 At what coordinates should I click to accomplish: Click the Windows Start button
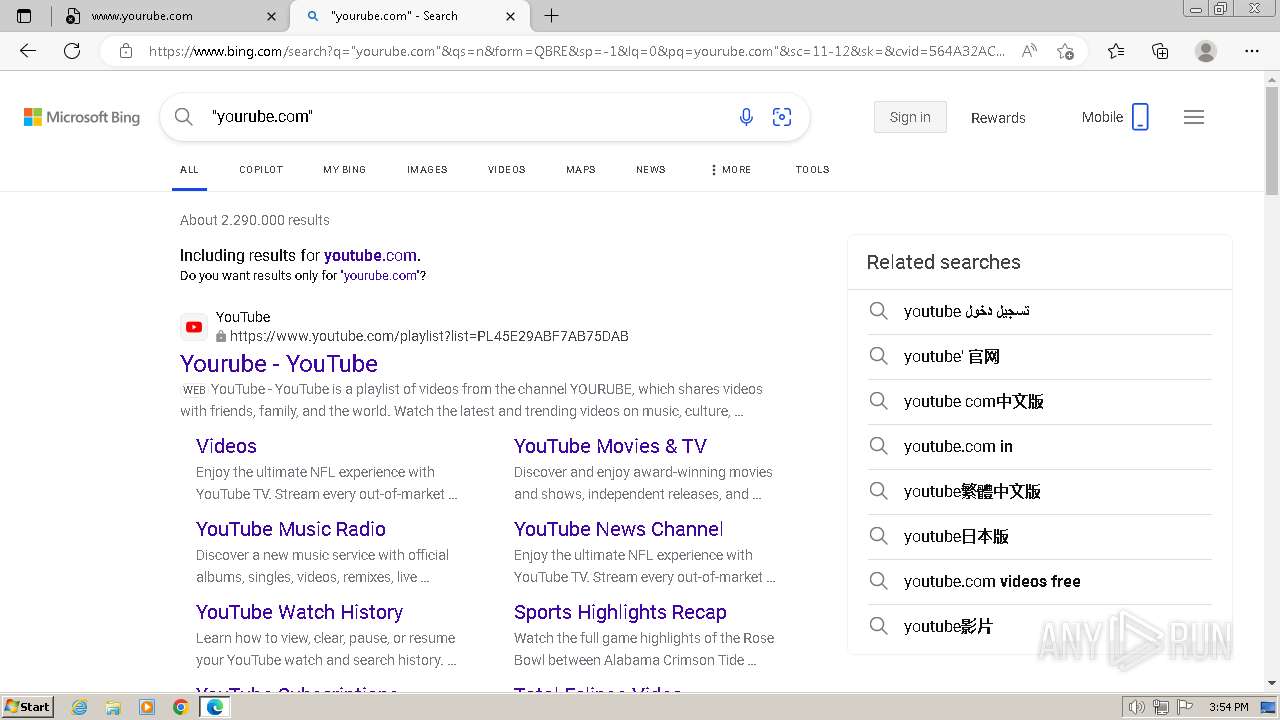pyautogui.click(x=27, y=707)
